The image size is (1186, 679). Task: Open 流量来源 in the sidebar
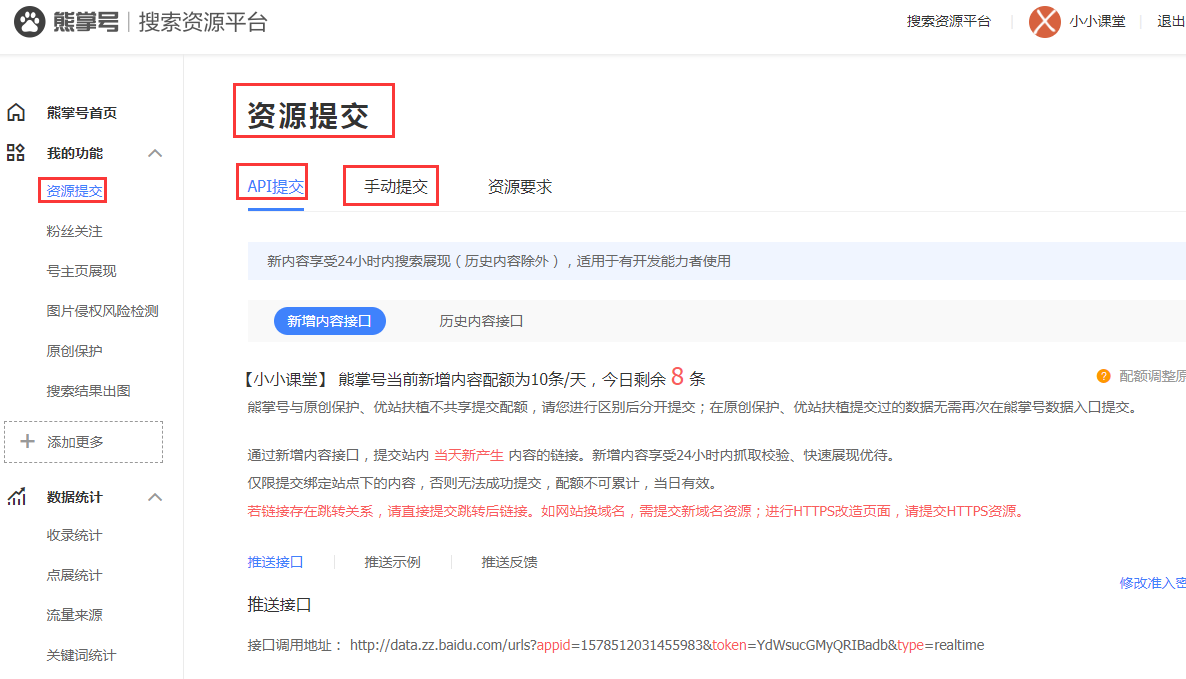tap(74, 615)
